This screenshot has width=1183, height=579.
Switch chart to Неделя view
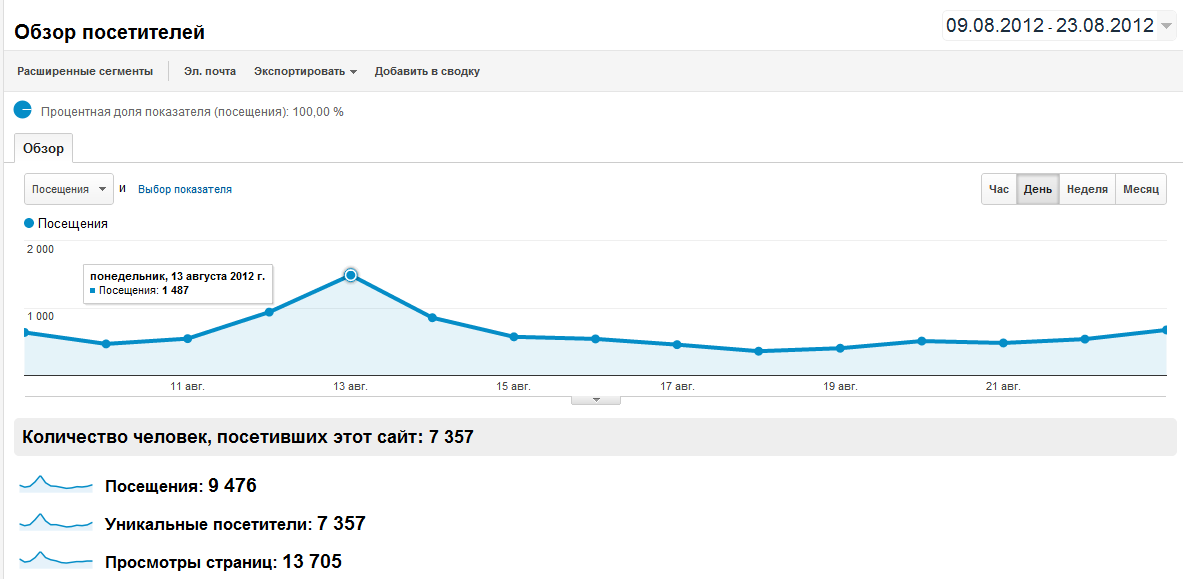click(x=1086, y=189)
